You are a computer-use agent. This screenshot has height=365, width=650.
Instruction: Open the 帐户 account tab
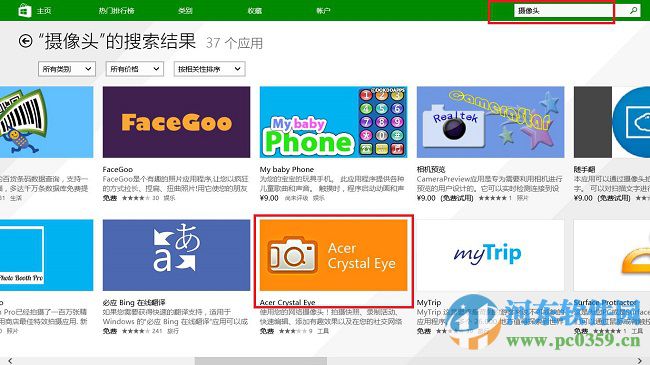[x=323, y=11]
